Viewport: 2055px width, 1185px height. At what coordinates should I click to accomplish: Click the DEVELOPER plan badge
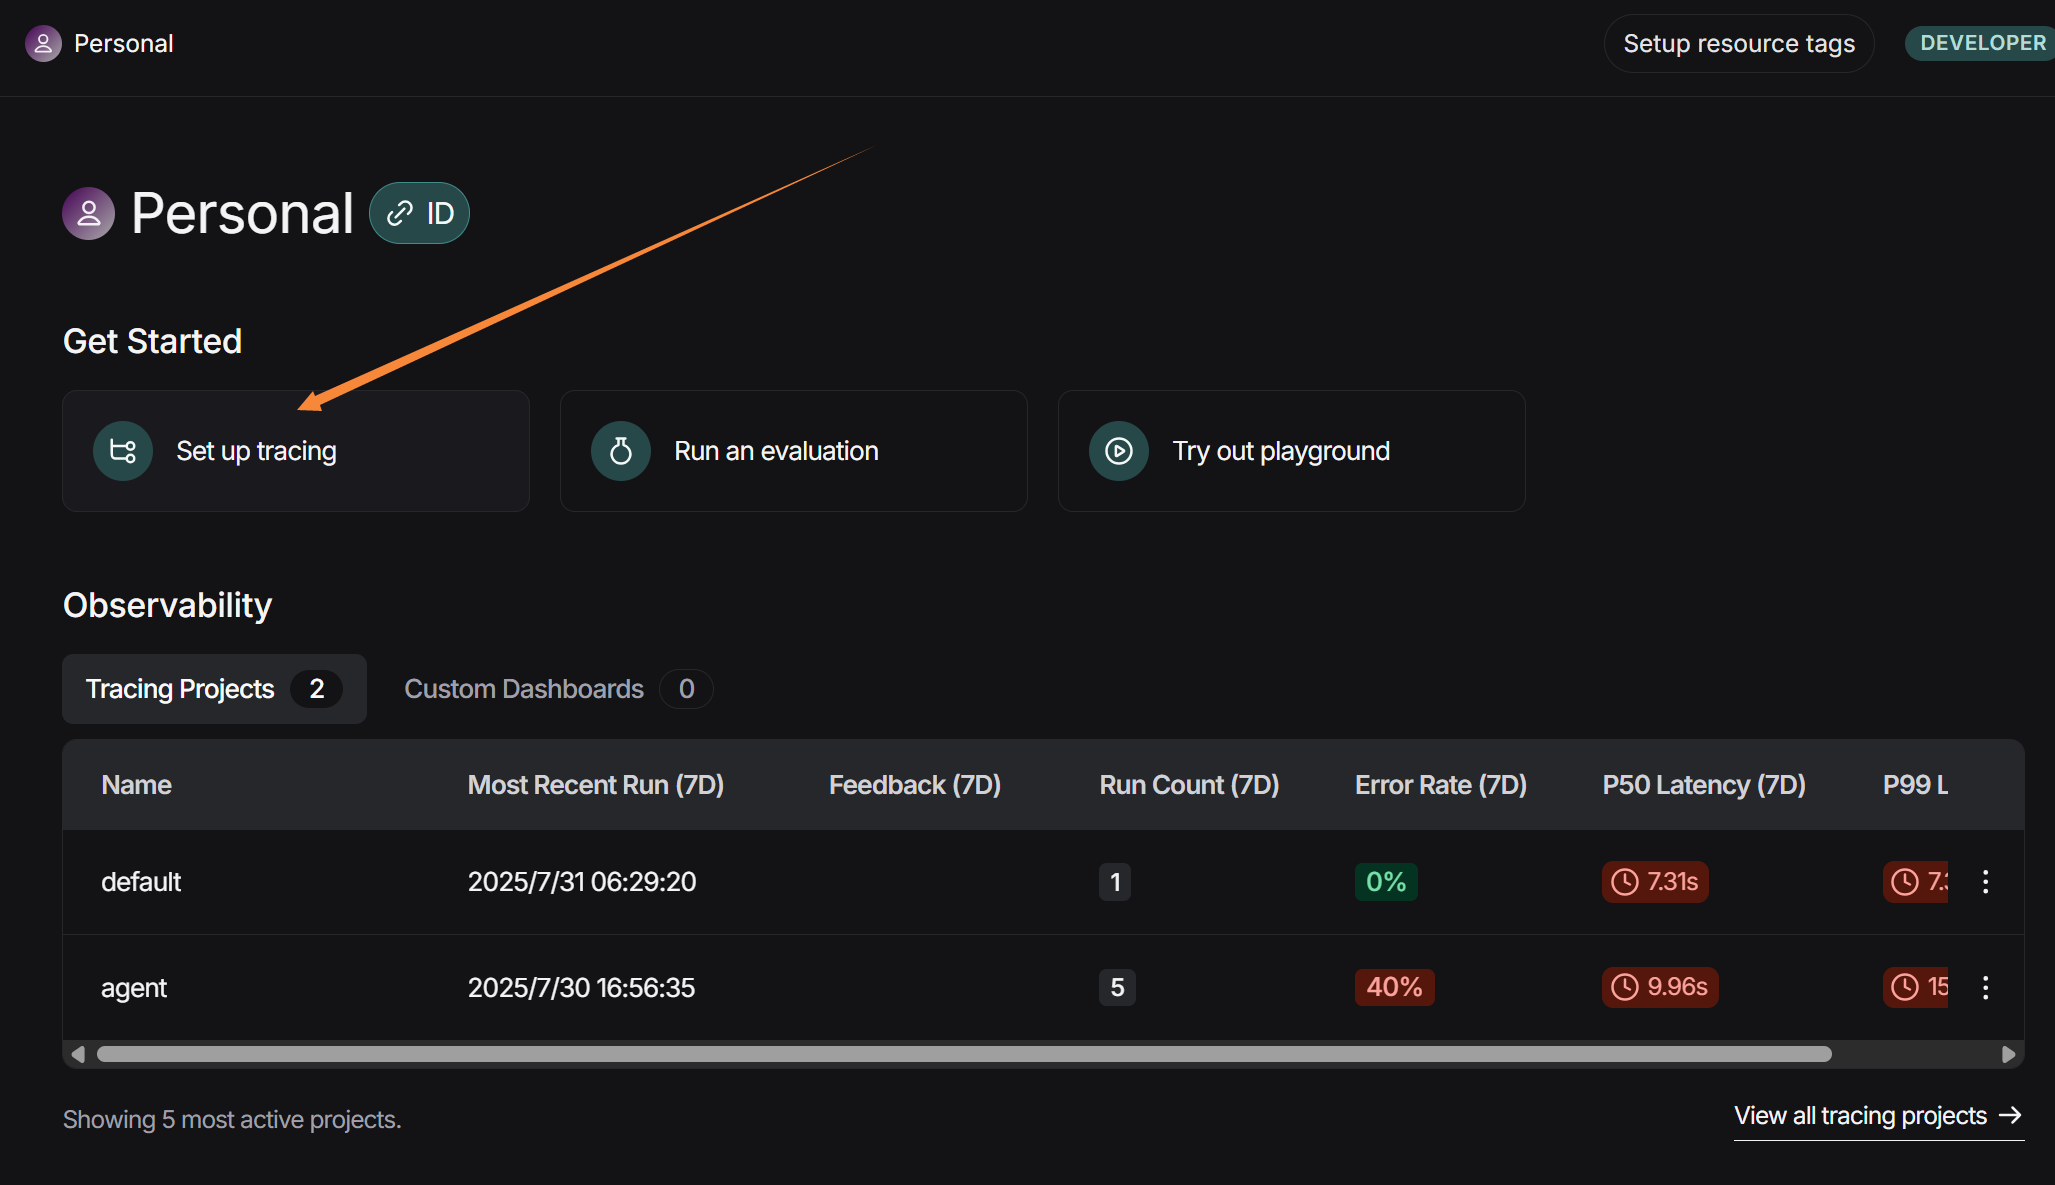[x=1982, y=44]
